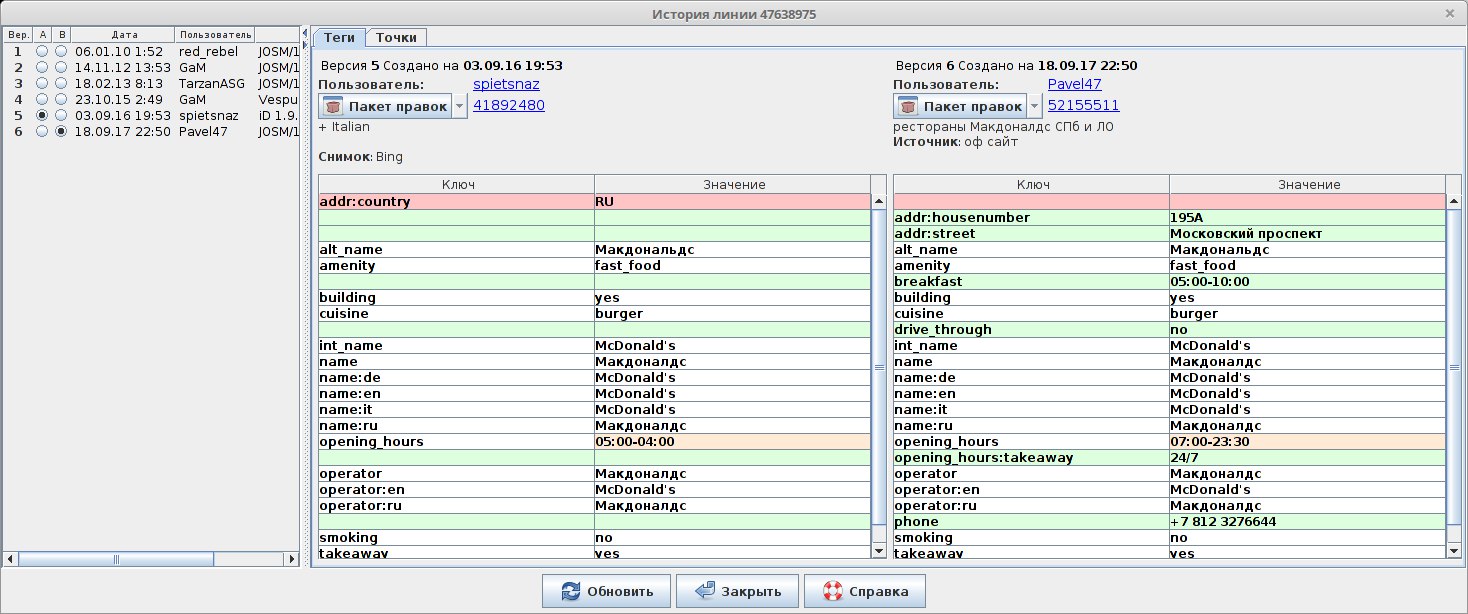
Task: Expand the version 6 Пакет правок dropdown arrow
Action: [1035, 106]
